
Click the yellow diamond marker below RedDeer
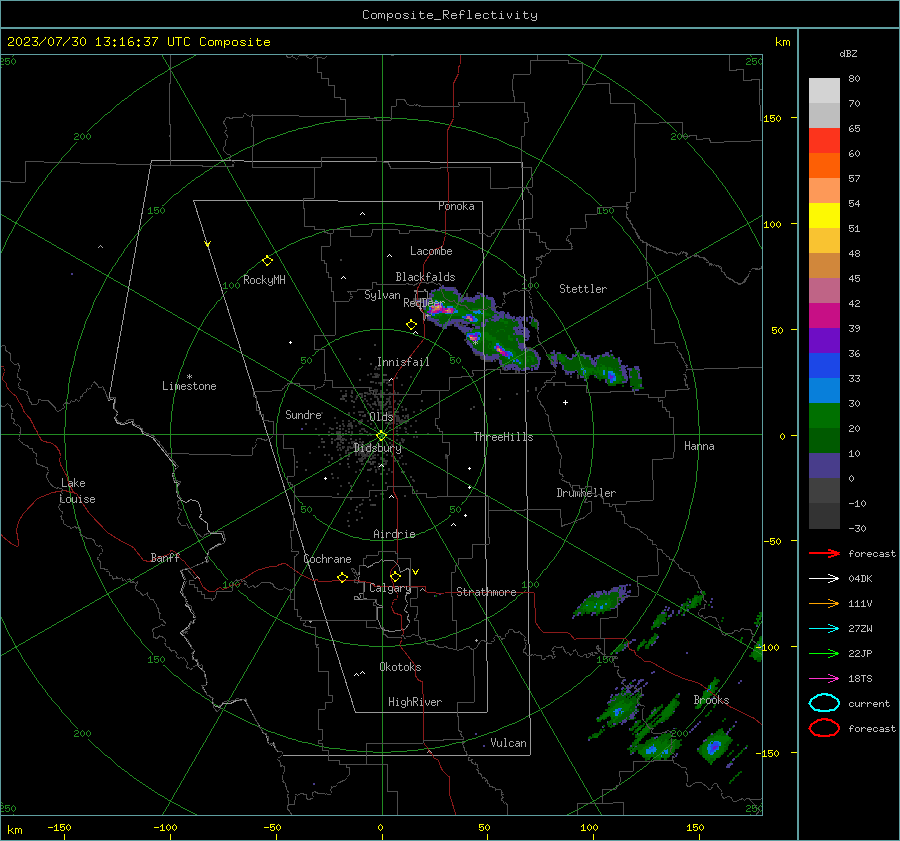pos(411,325)
